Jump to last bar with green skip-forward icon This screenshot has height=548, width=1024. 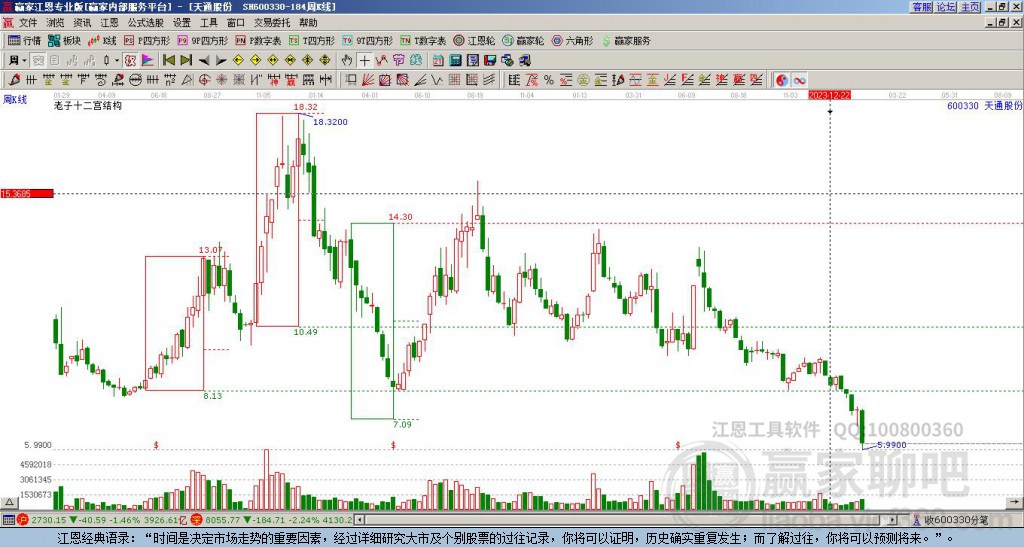point(186,61)
